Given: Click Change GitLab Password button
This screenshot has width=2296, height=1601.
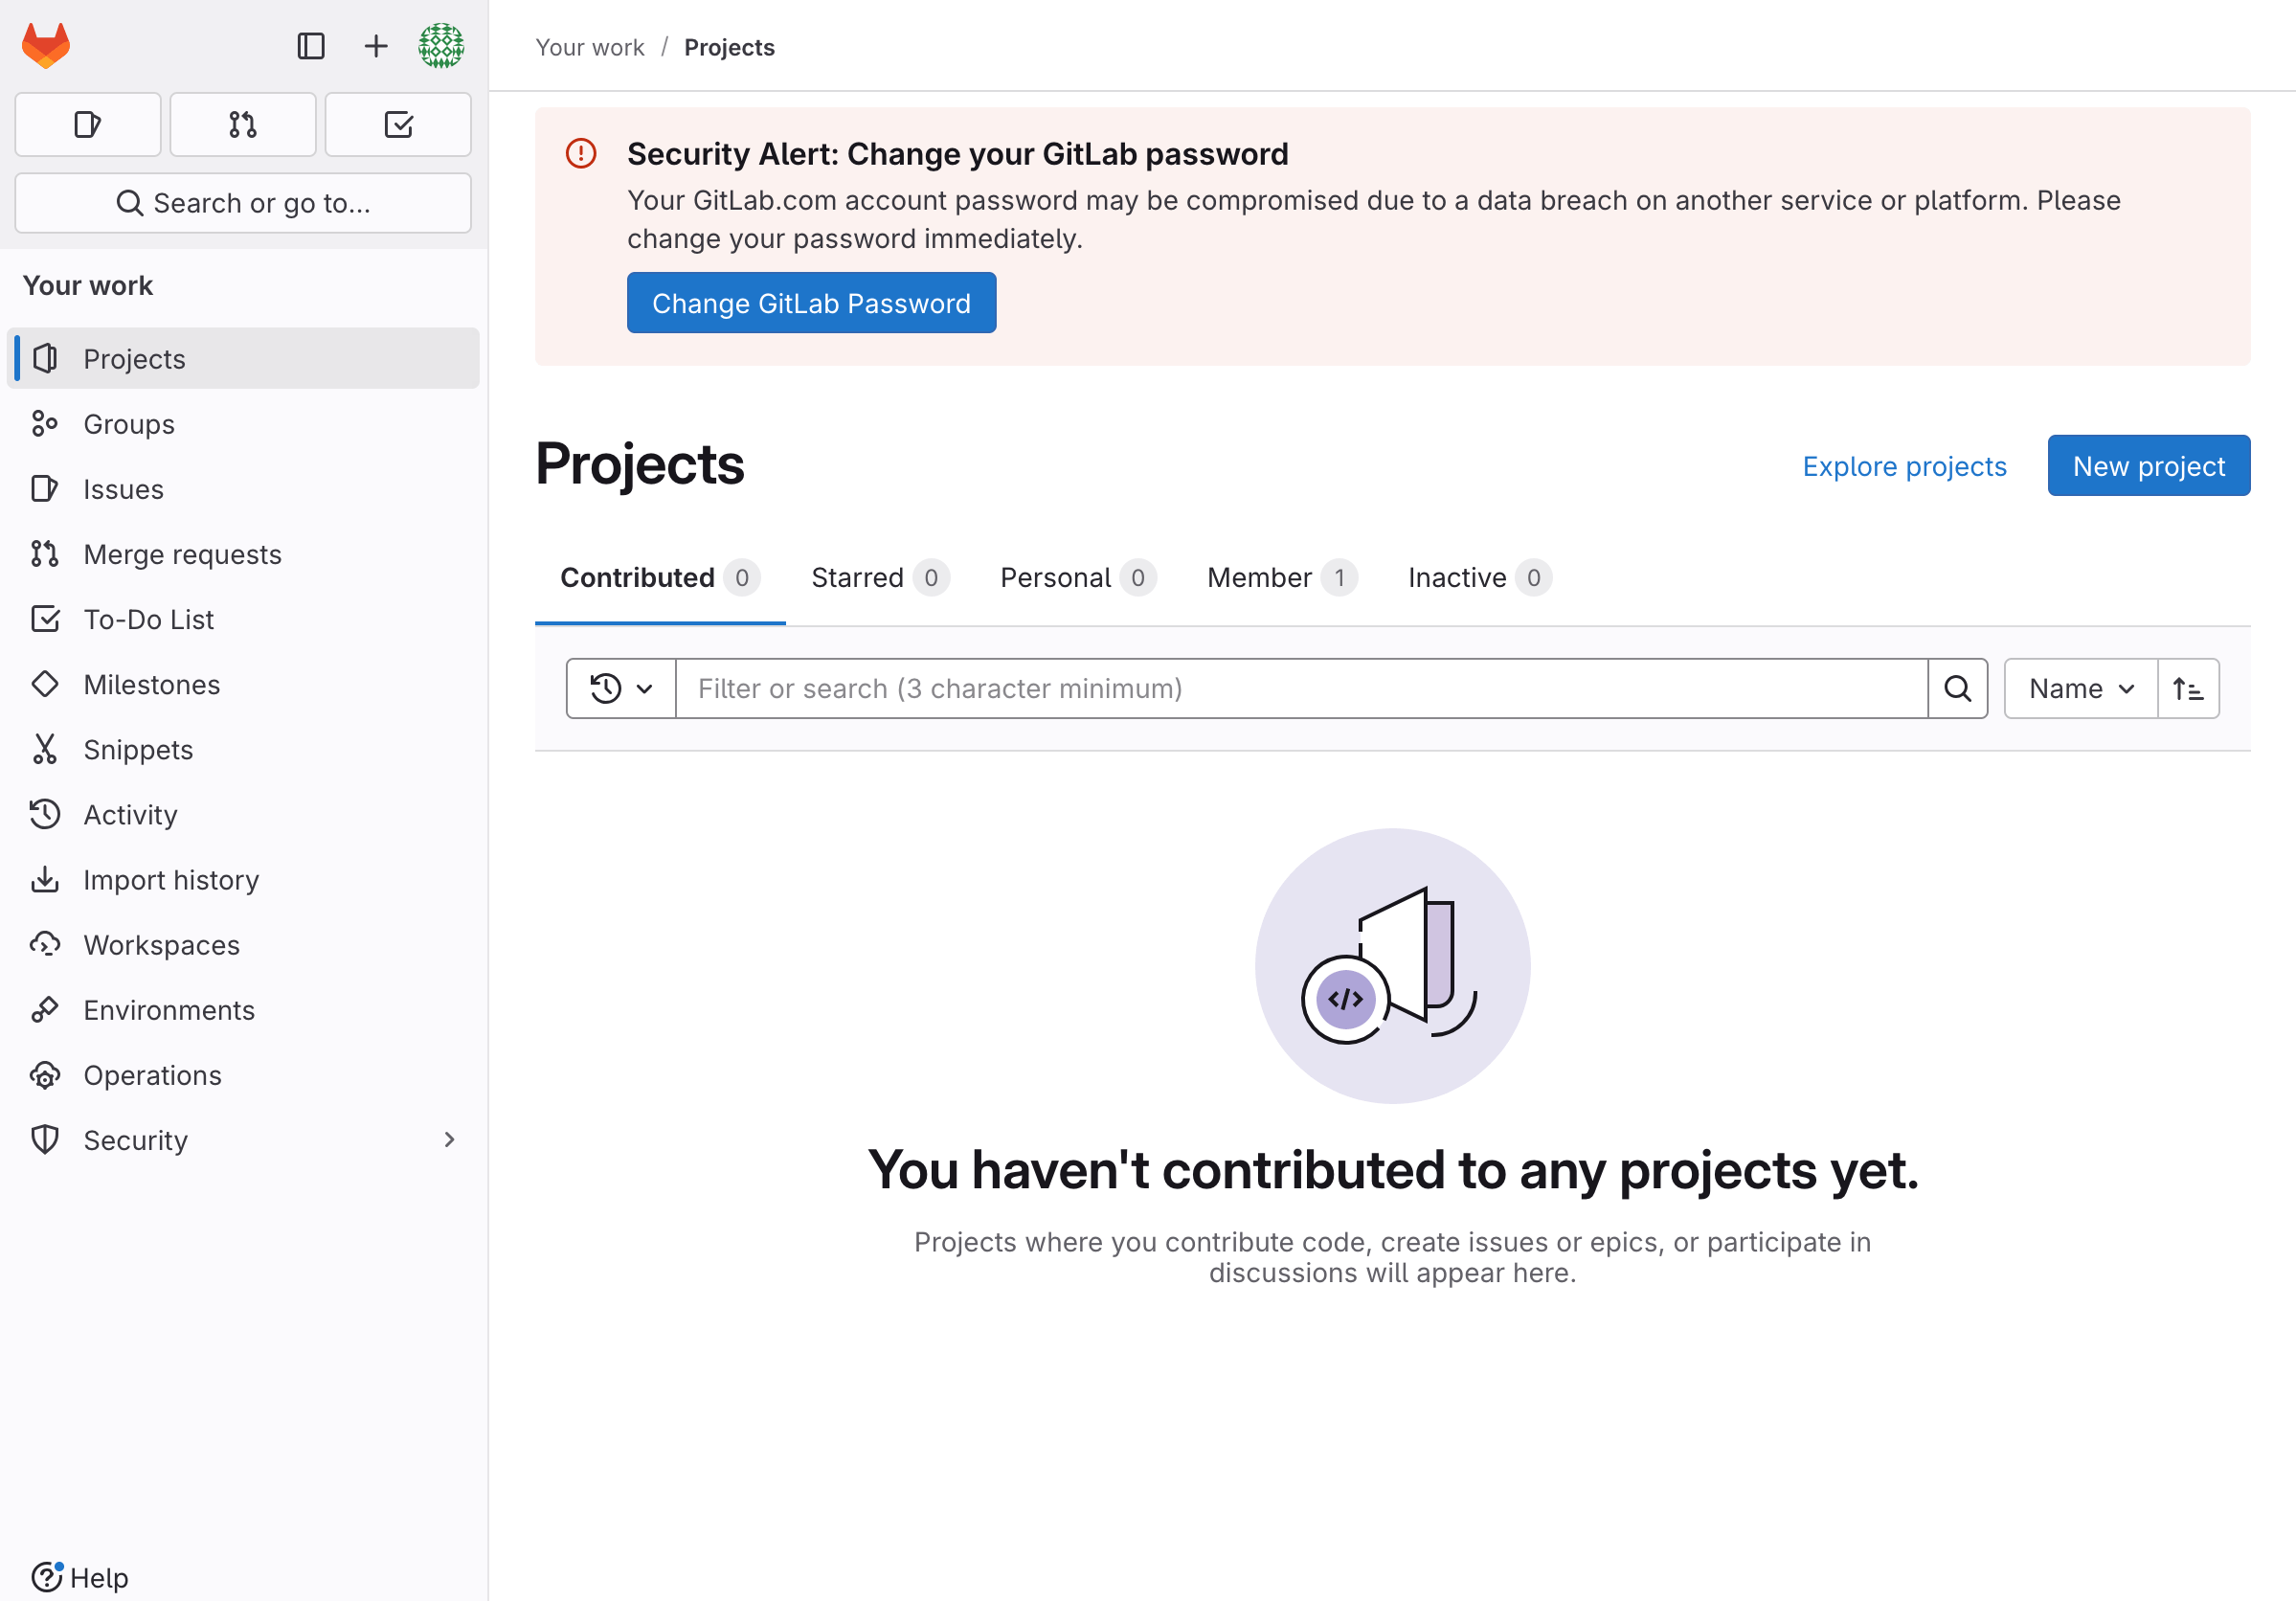Looking at the screenshot, I should pyautogui.click(x=811, y=302).
